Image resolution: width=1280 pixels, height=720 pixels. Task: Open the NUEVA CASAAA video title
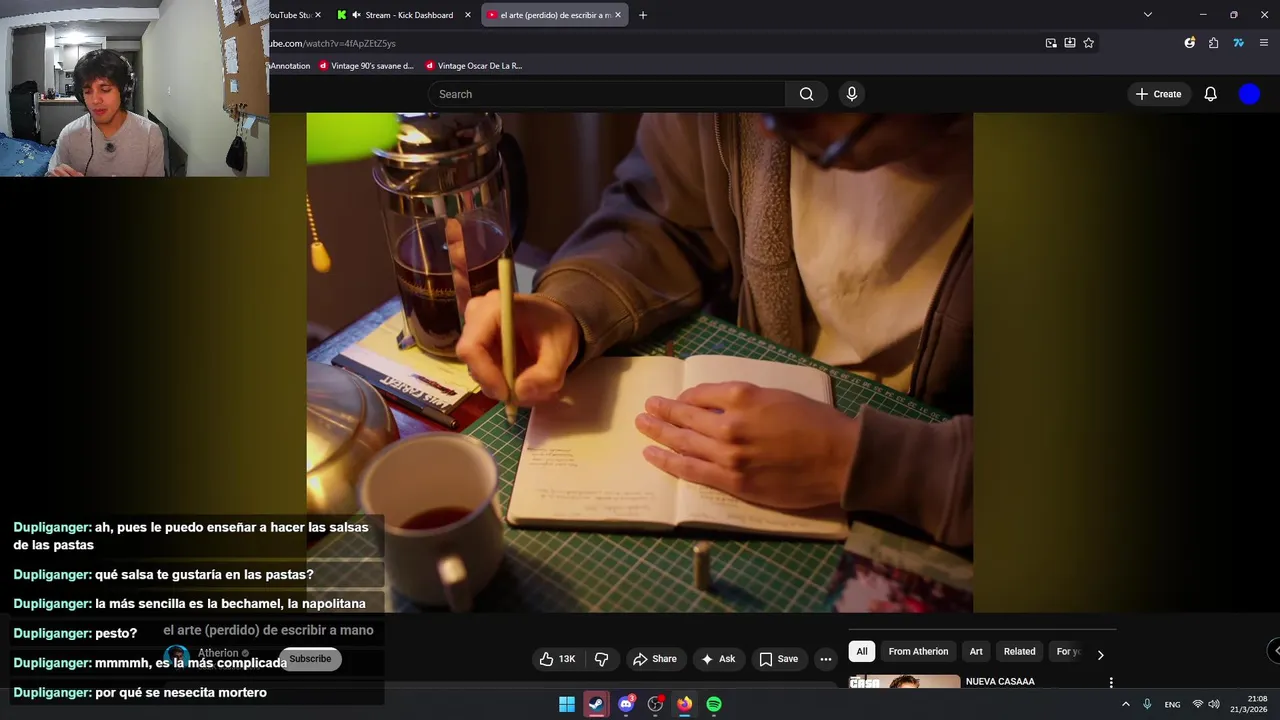coord(1000,682)
